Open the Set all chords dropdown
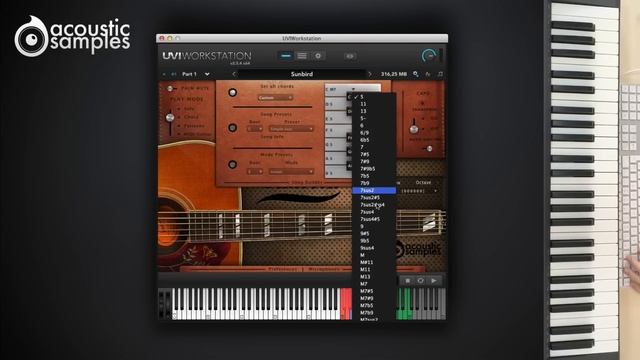The width and height of the screenshot is (640, 360). pyautogui.click(x=275, y=98)
